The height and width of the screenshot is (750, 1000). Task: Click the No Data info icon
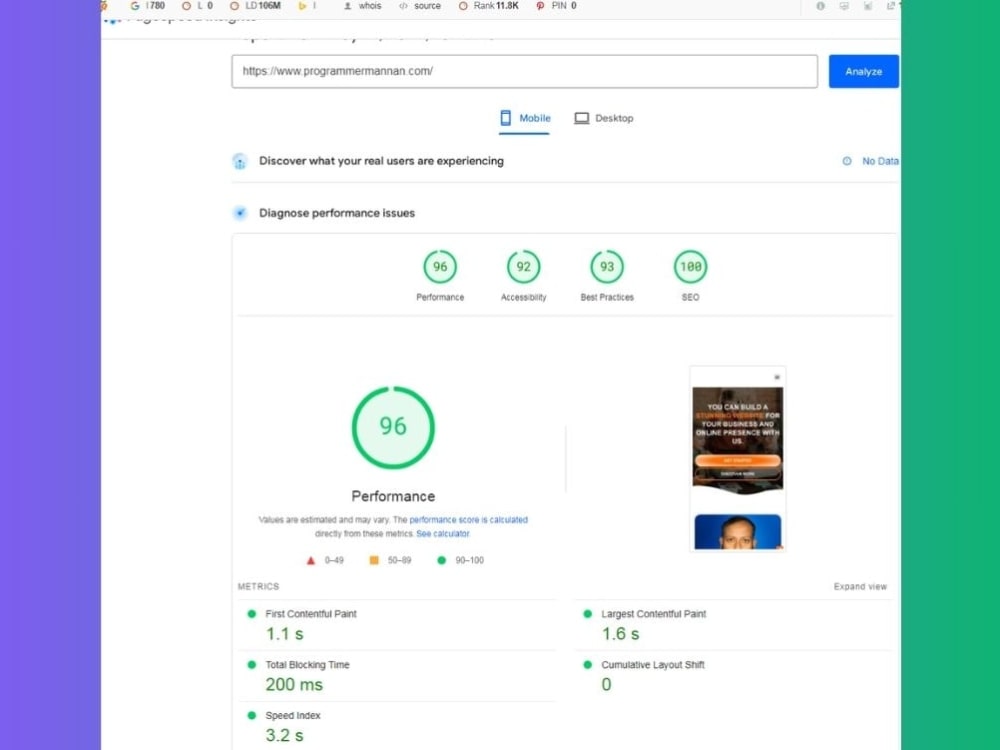click(x=847, y=161)
